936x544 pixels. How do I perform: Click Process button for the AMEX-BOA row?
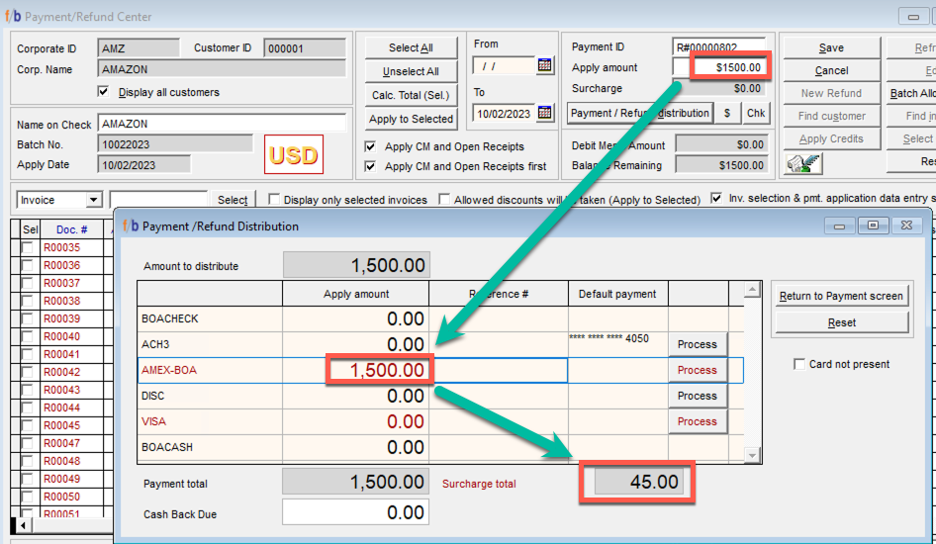coord(697,370)
